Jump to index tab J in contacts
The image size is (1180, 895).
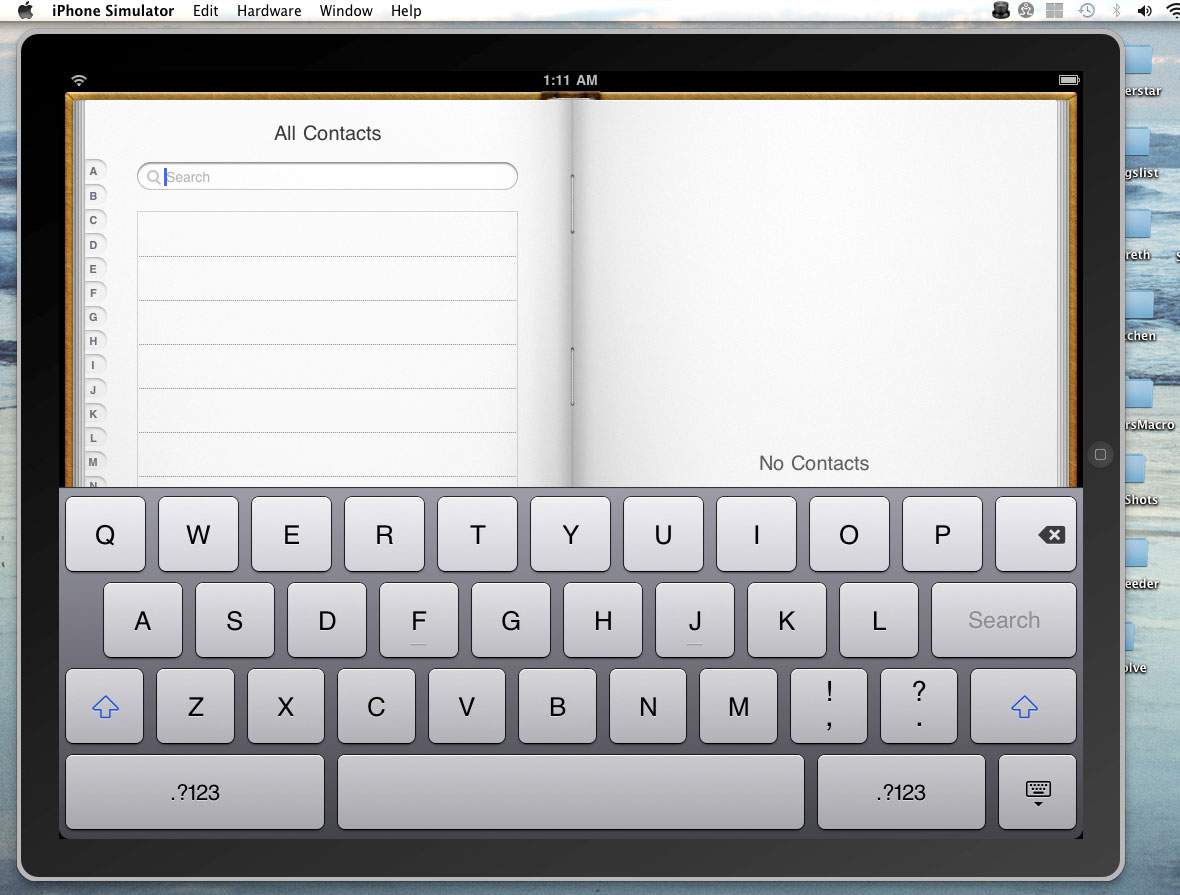pos(93,389)
